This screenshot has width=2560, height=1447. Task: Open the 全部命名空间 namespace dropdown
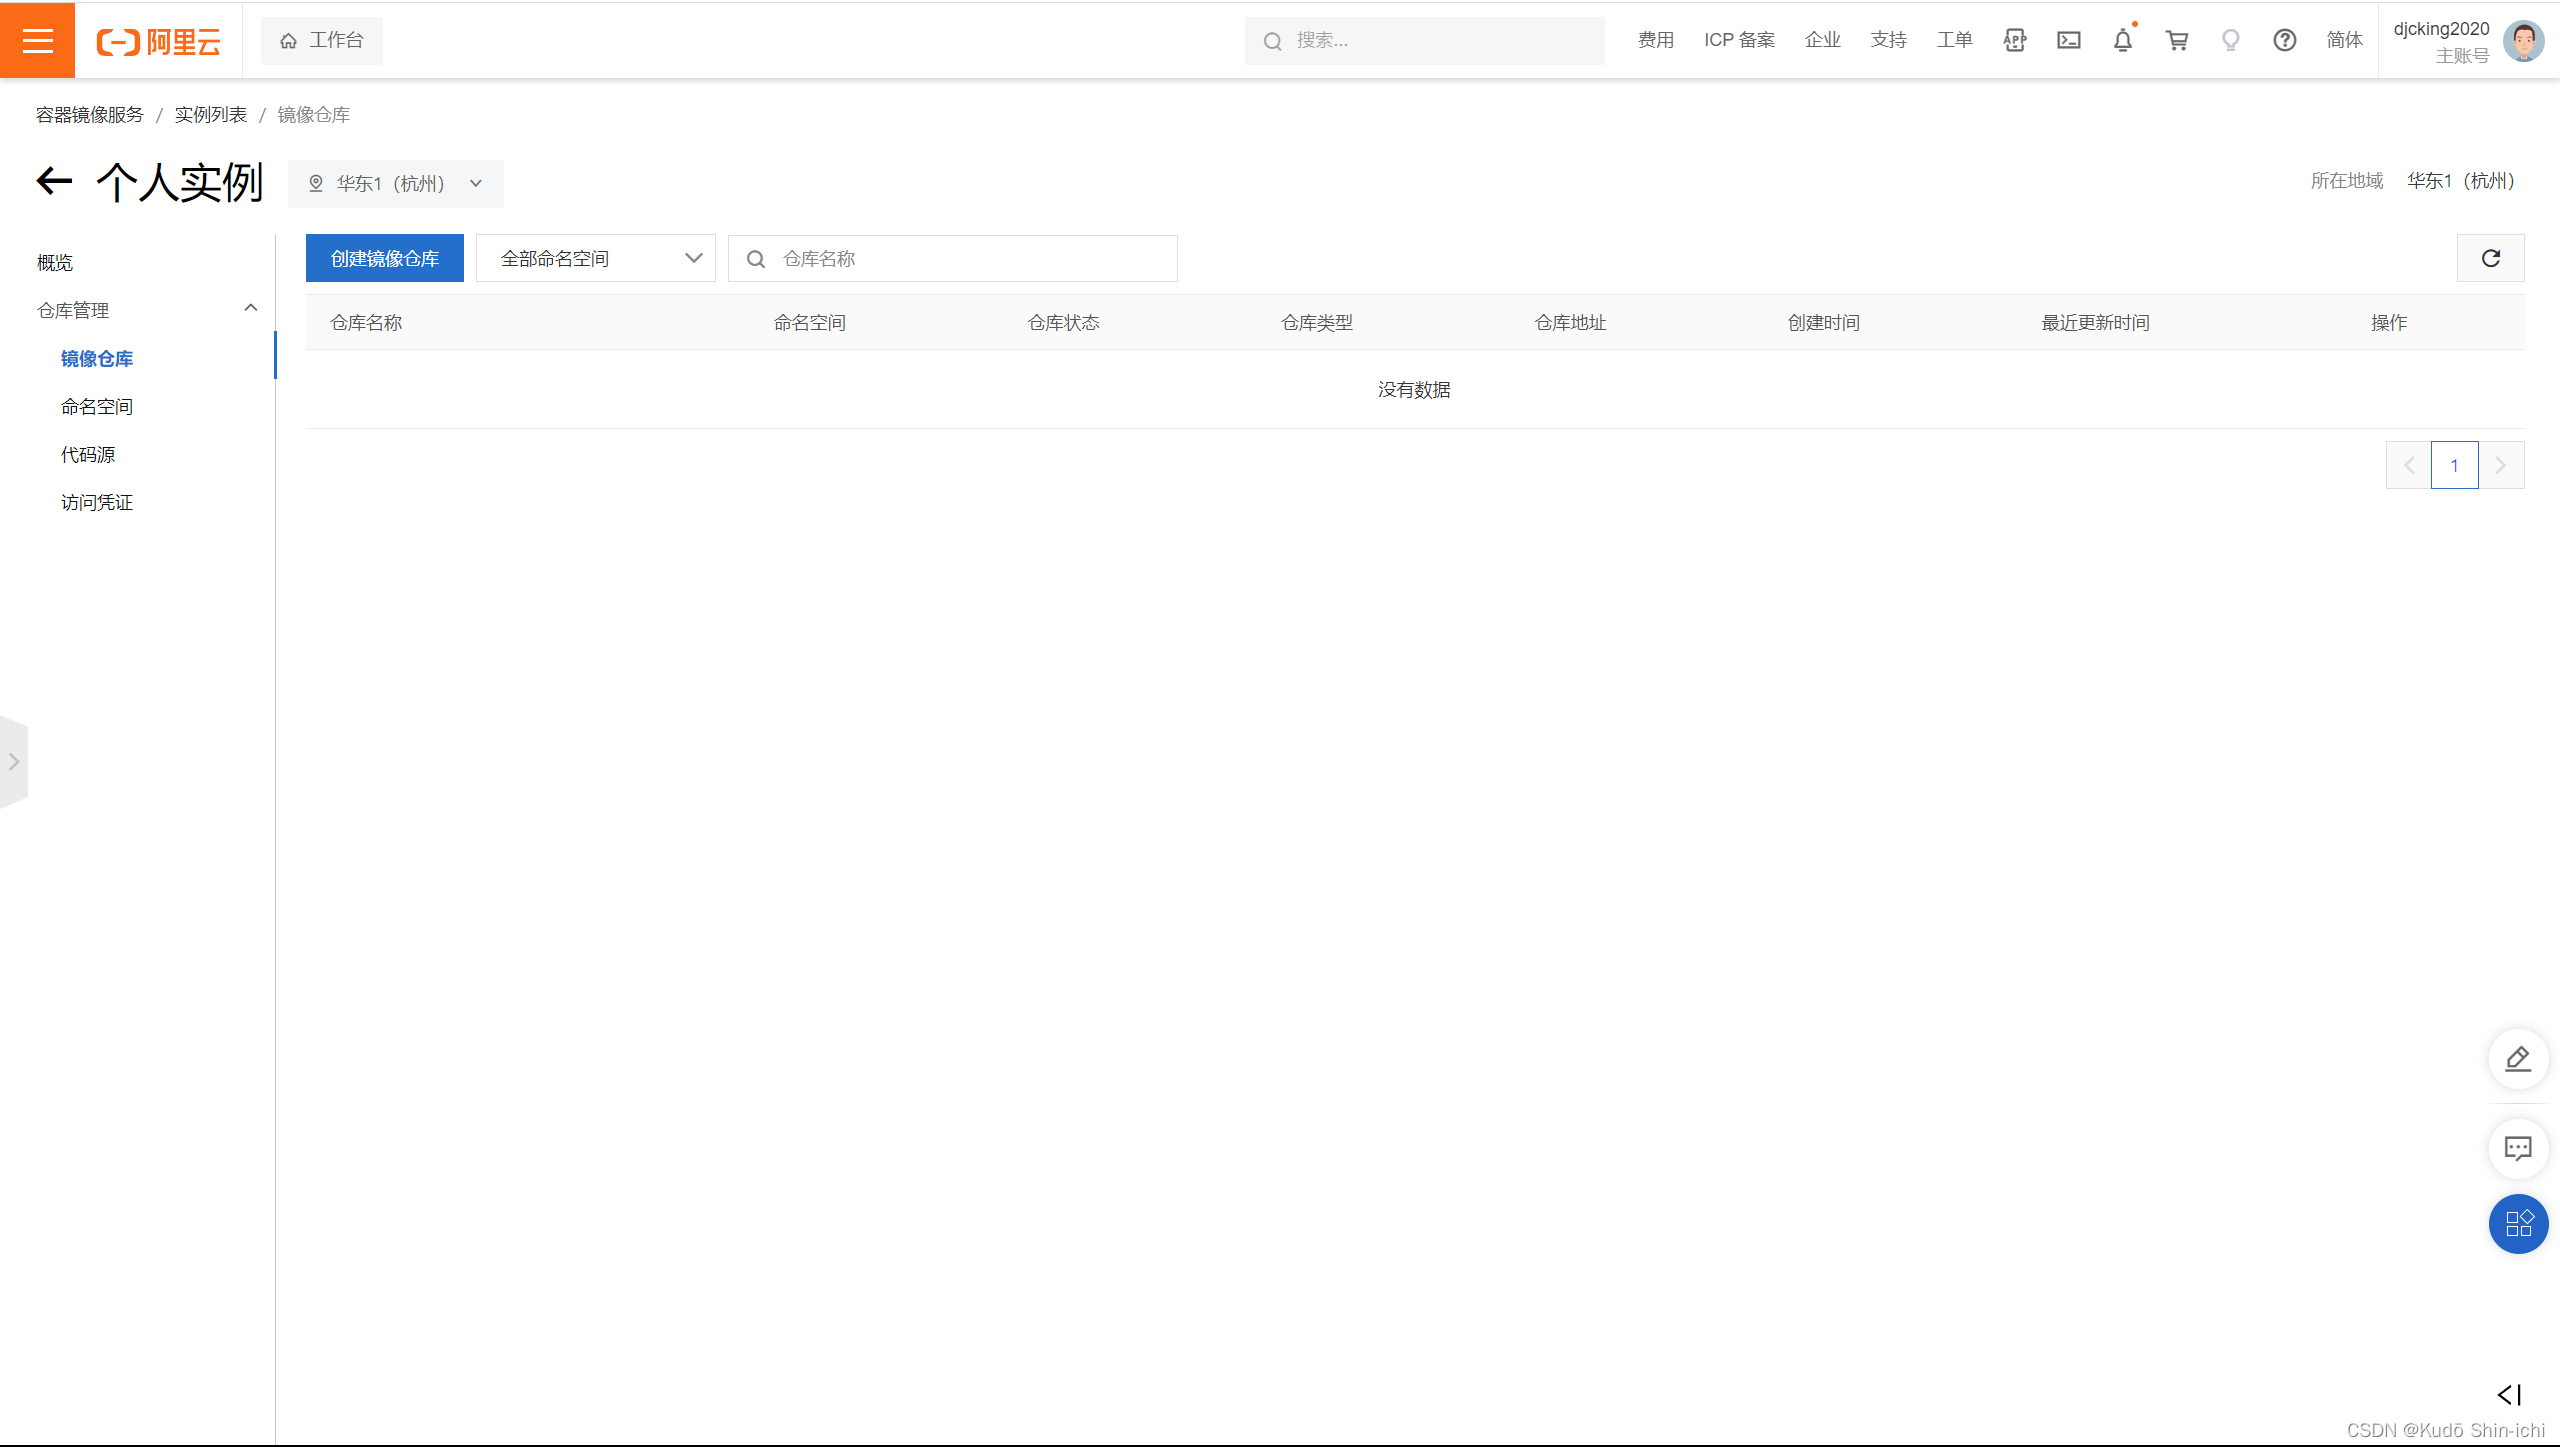[x=595, y=258]
